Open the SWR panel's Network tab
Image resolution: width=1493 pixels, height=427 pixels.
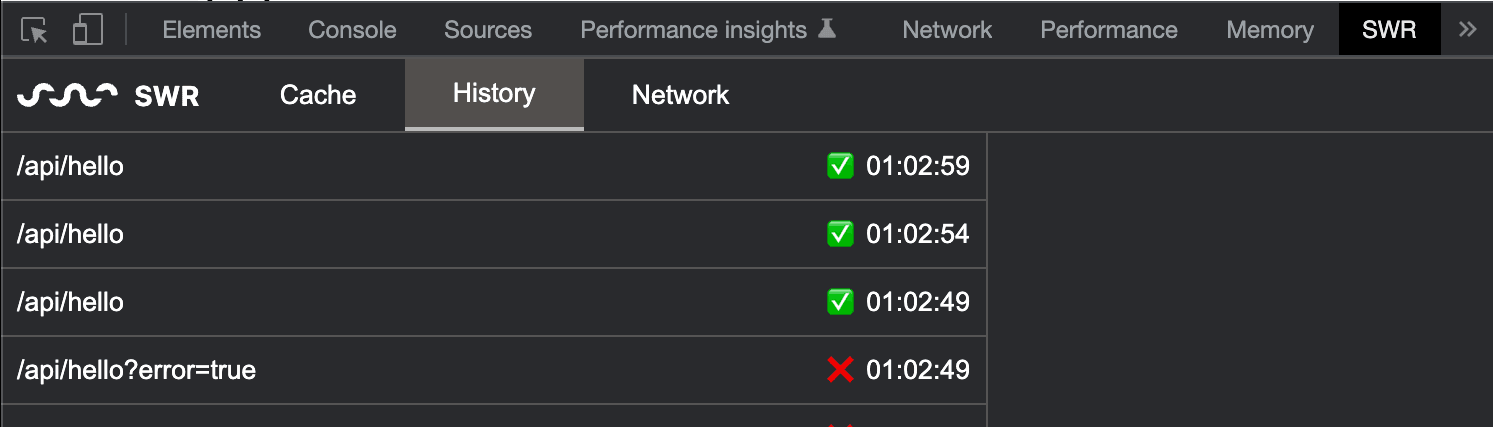[680, 95]
